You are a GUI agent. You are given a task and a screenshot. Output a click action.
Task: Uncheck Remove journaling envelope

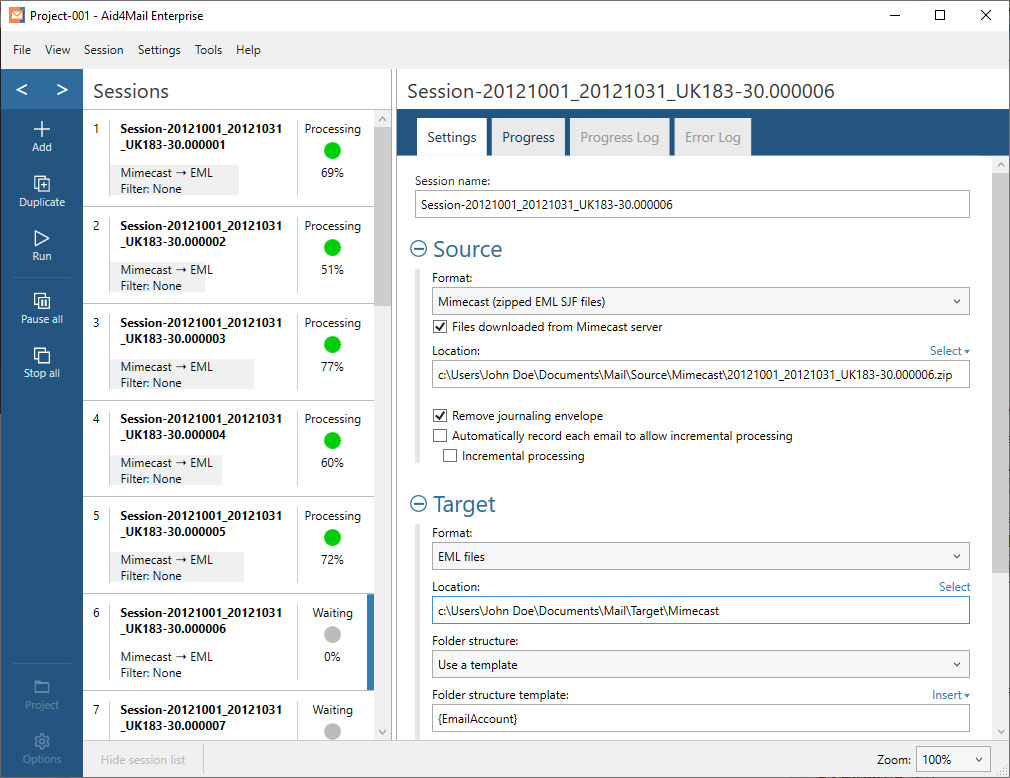[440, 415]
